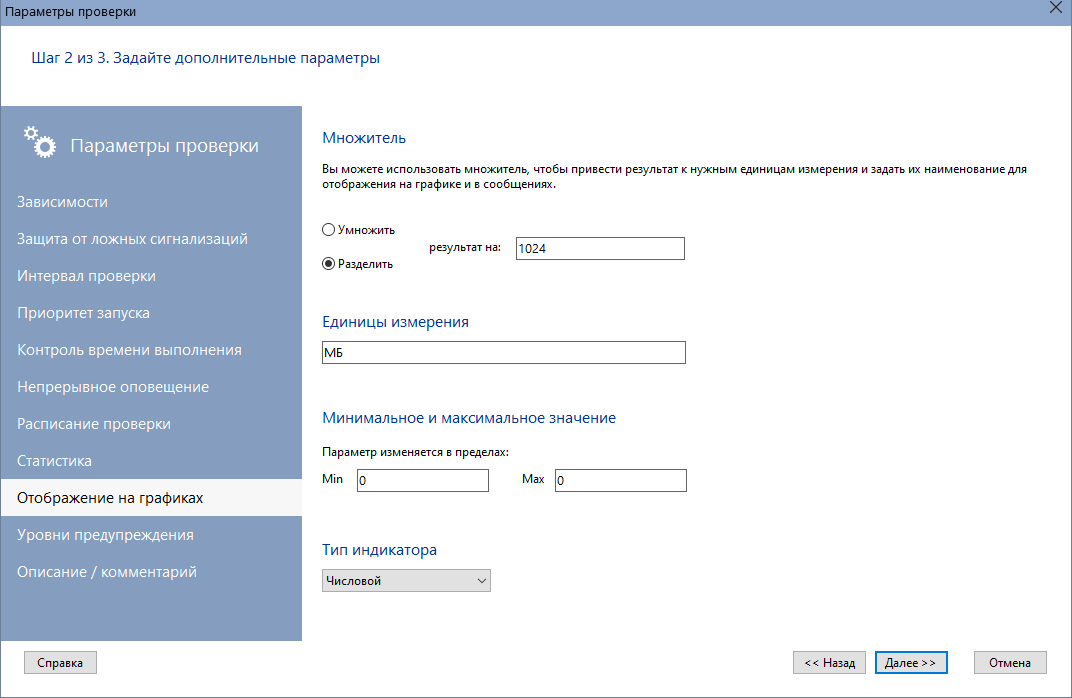Click the multiplier field containing 1024

(600, 248)
